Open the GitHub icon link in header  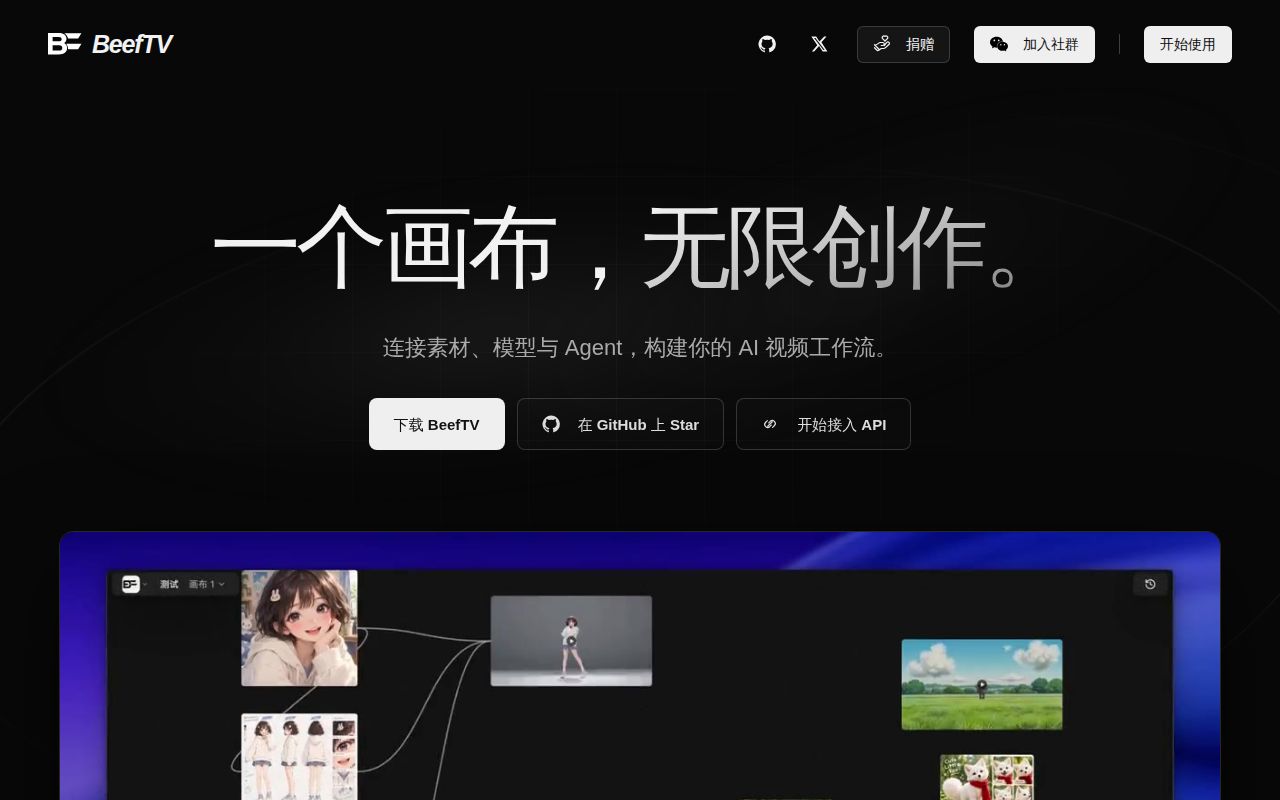(767, 44)
